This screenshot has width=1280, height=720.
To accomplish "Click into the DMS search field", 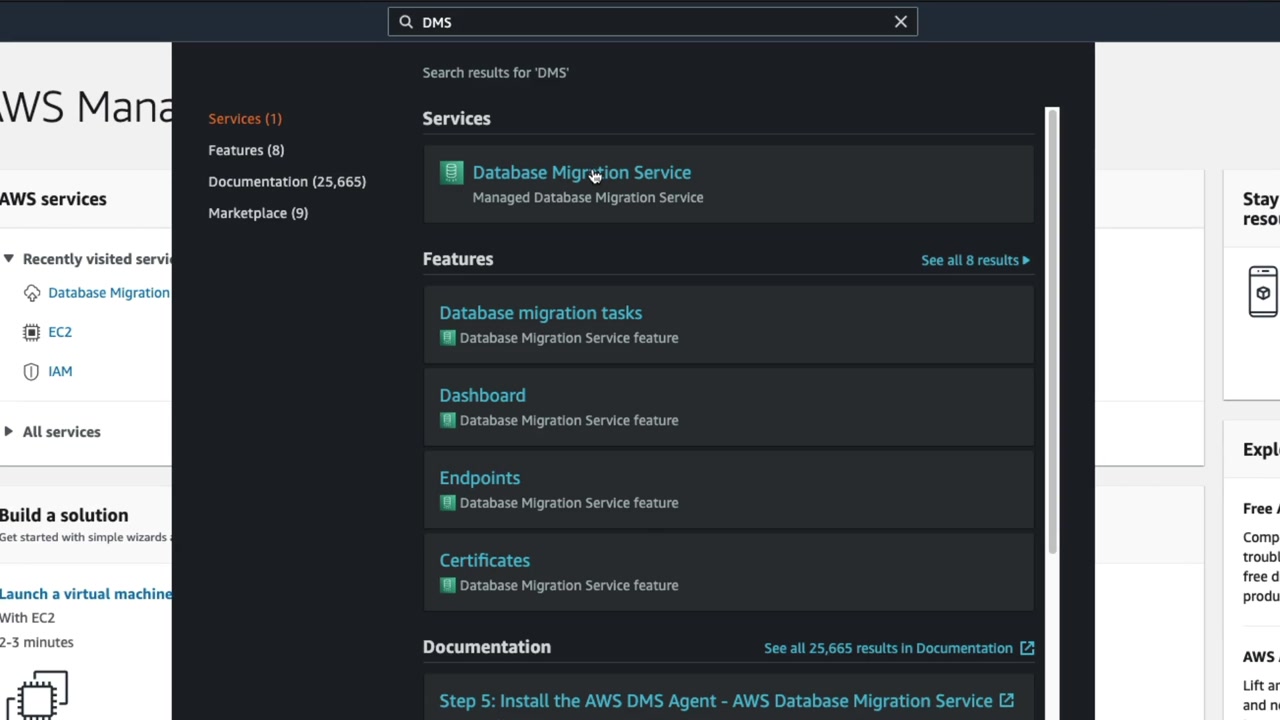I will [650, 22].
